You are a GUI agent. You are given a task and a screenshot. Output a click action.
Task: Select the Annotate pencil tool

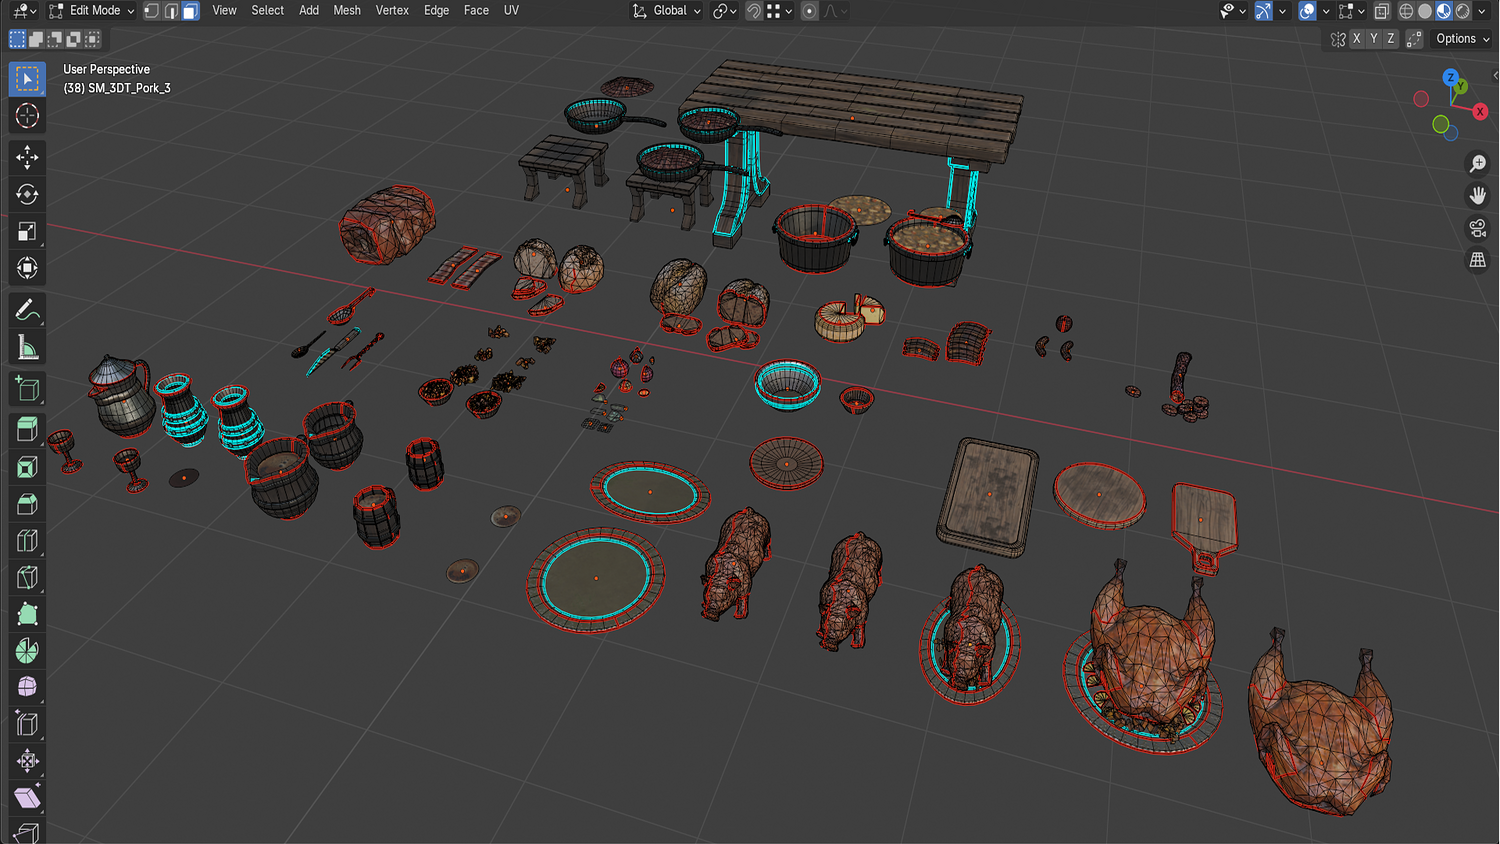(x=27, y=310)
